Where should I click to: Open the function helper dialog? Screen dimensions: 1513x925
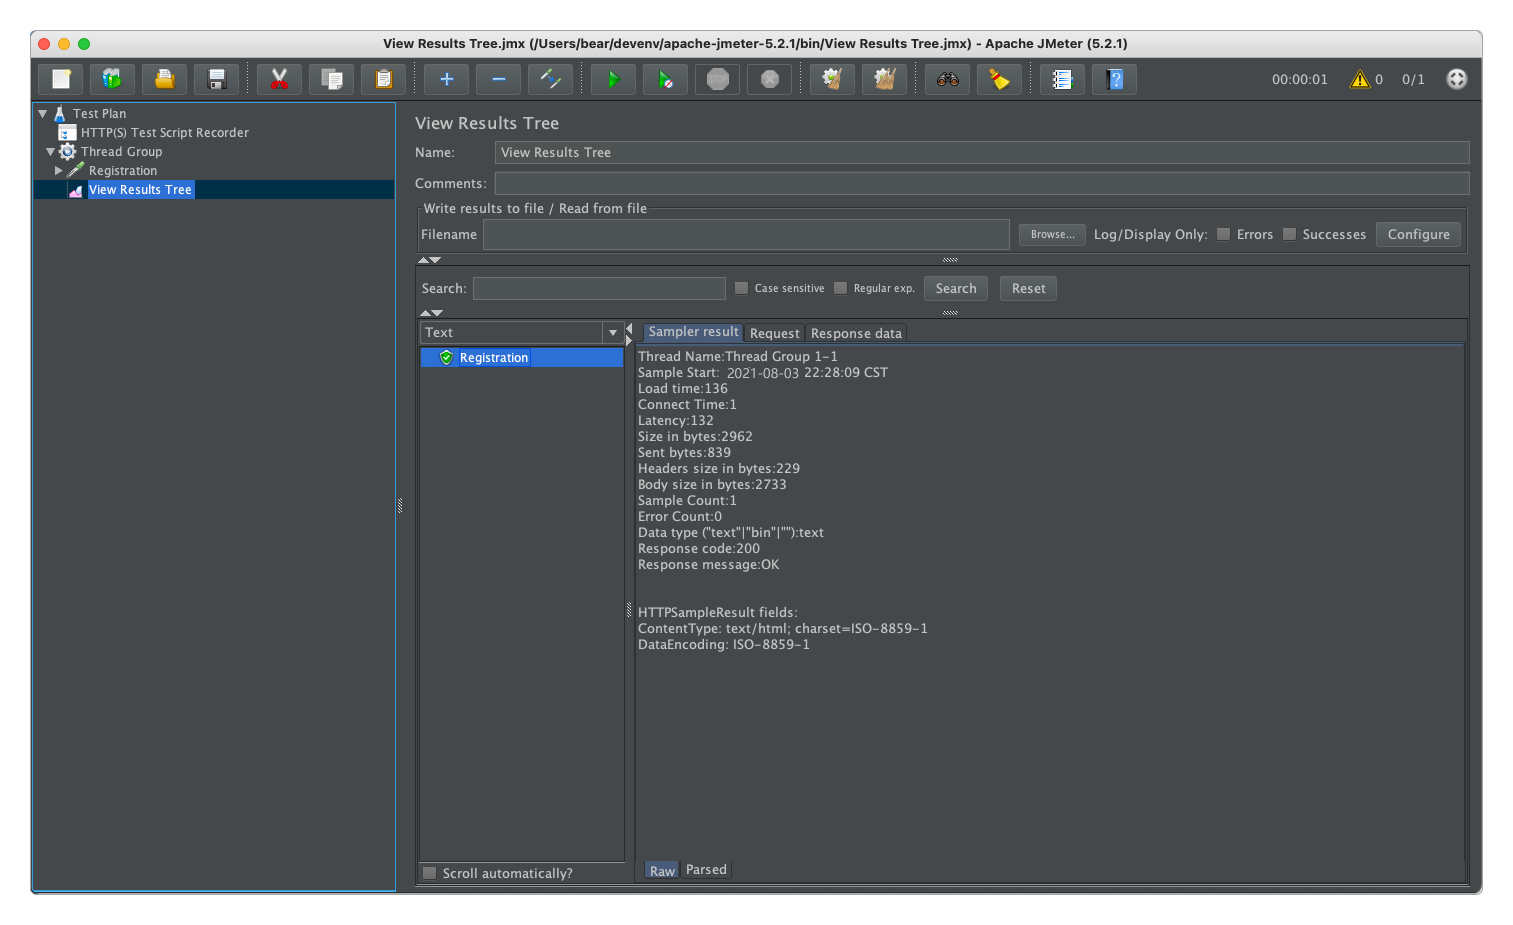(x=1062, y=79)
